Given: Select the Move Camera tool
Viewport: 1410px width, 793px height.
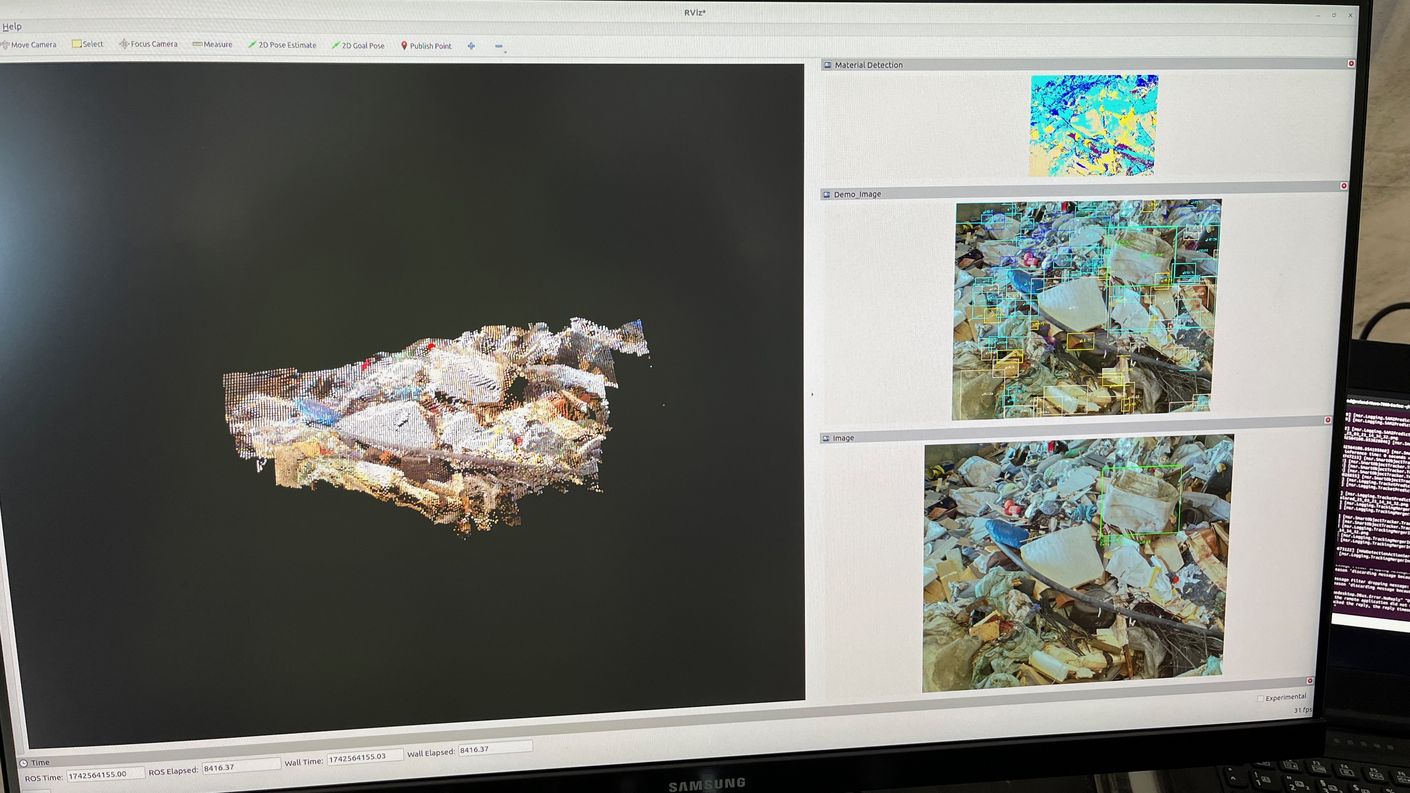Looking at the screenshot, I should [29, 45].
